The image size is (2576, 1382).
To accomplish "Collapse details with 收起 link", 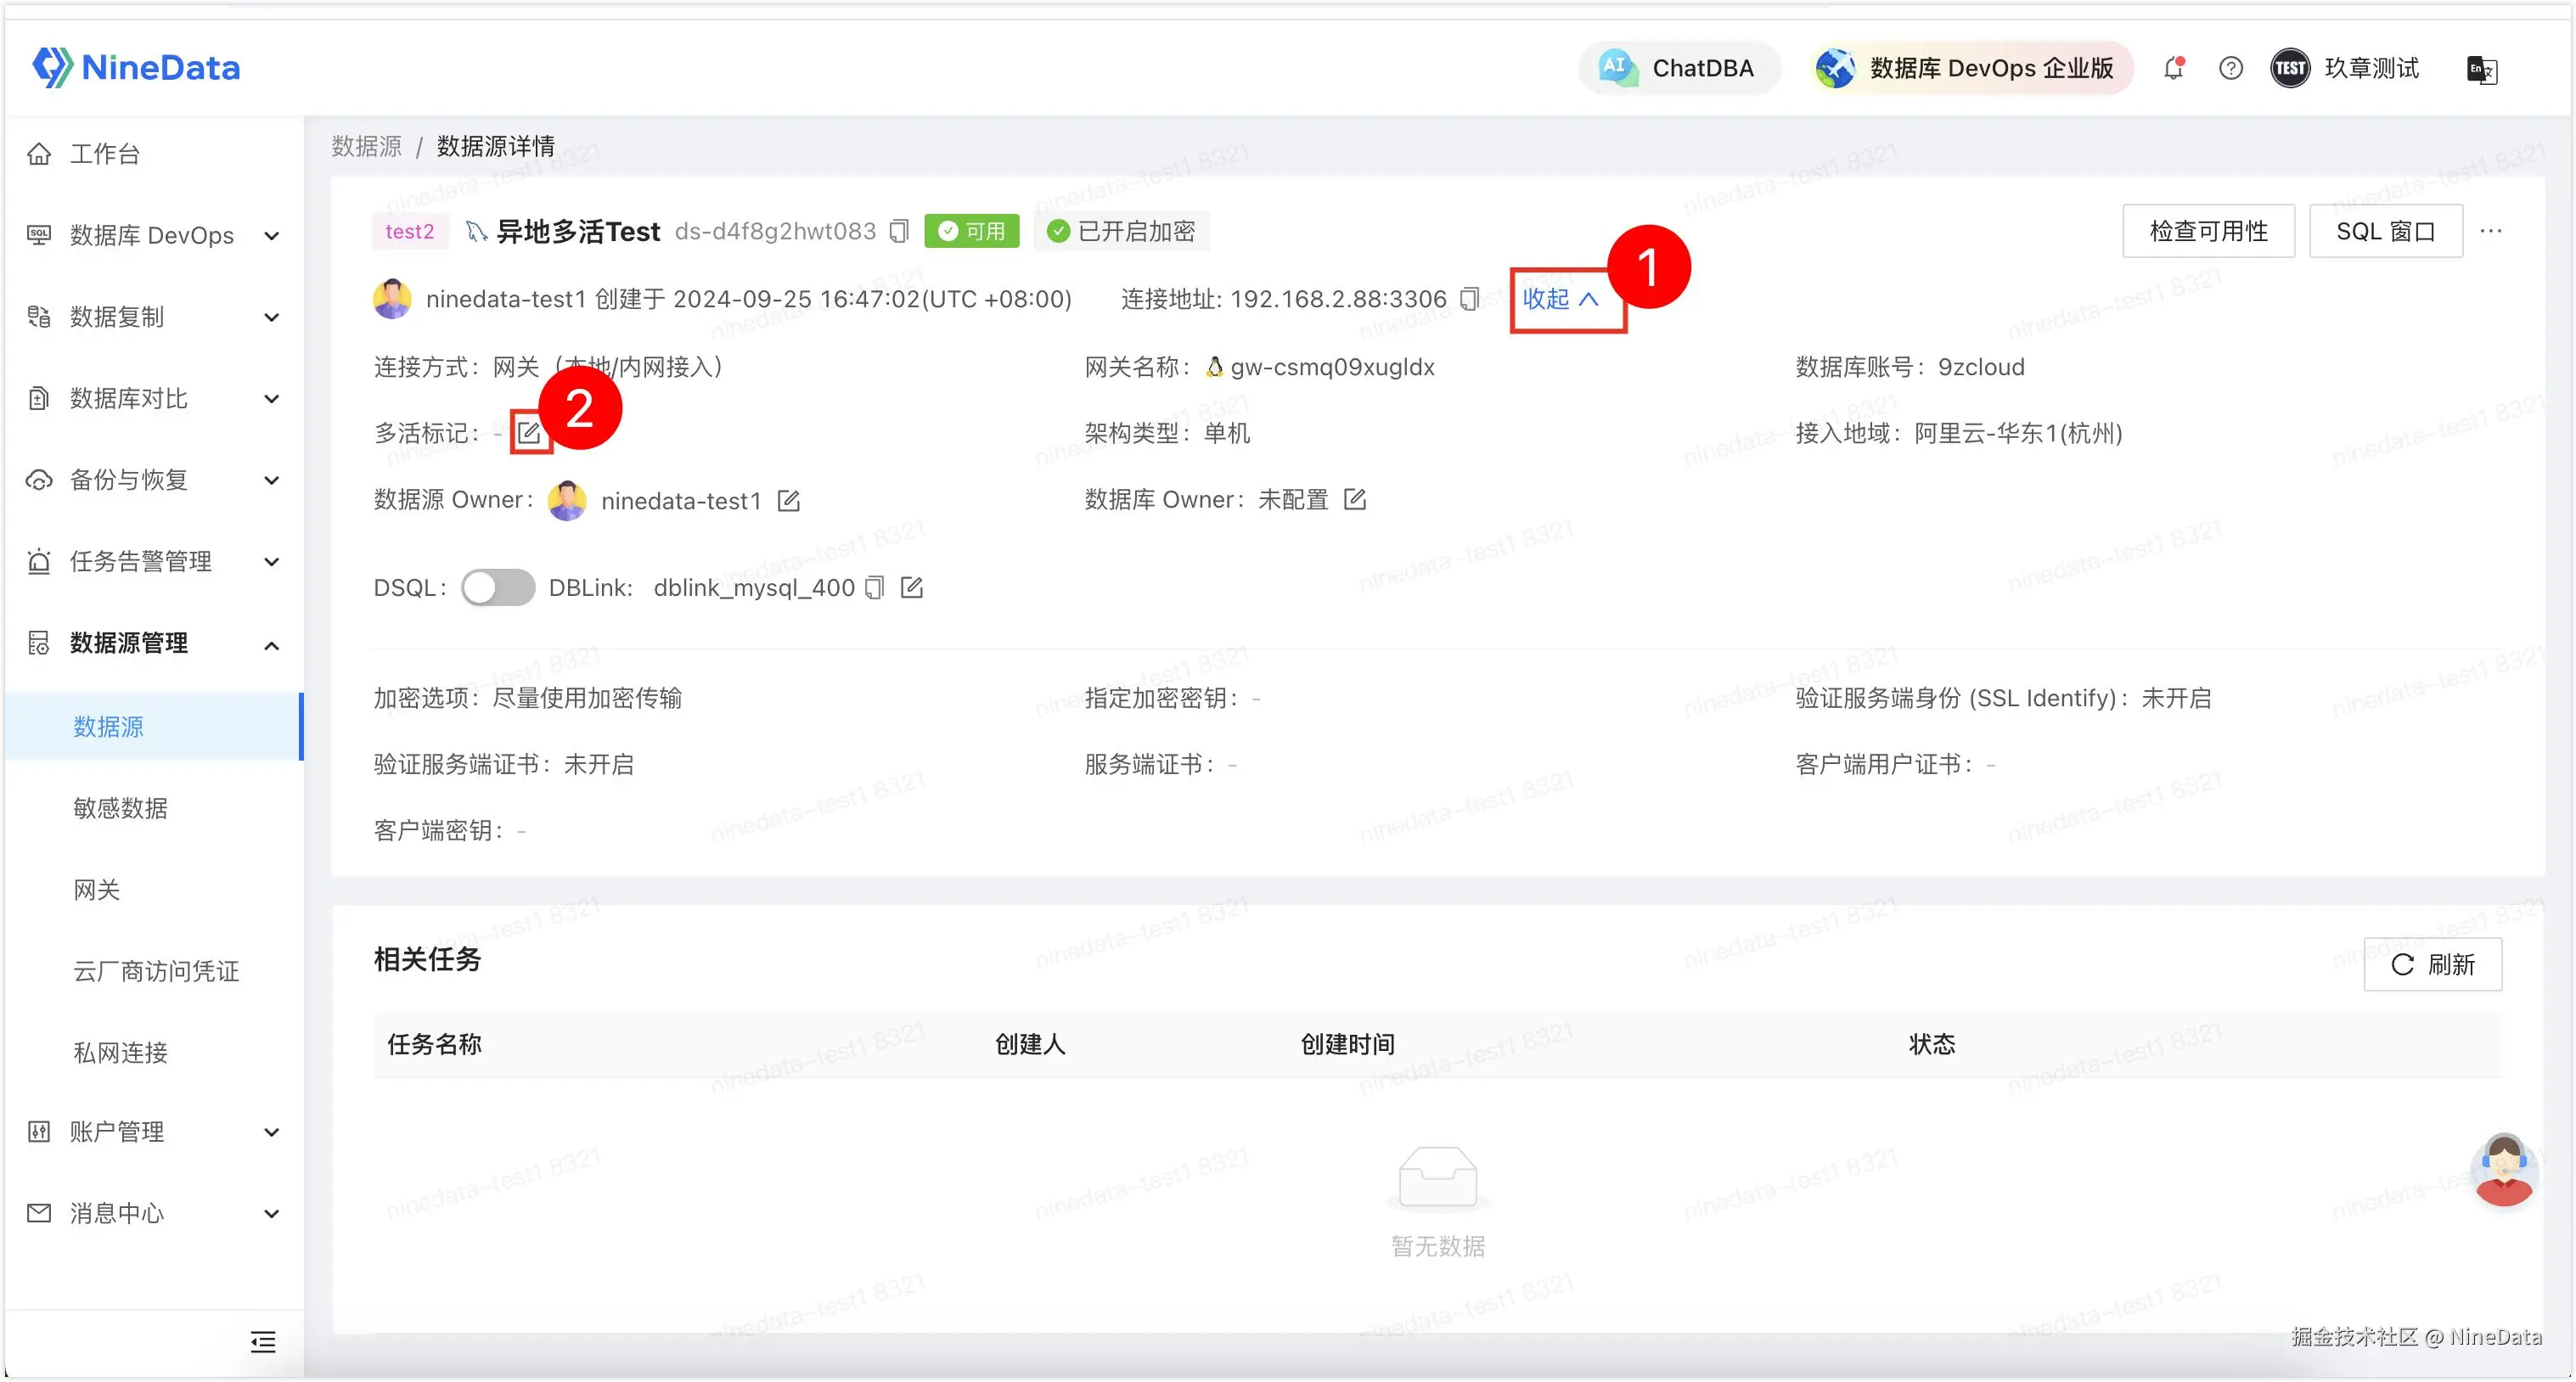I will (1559, 299).
